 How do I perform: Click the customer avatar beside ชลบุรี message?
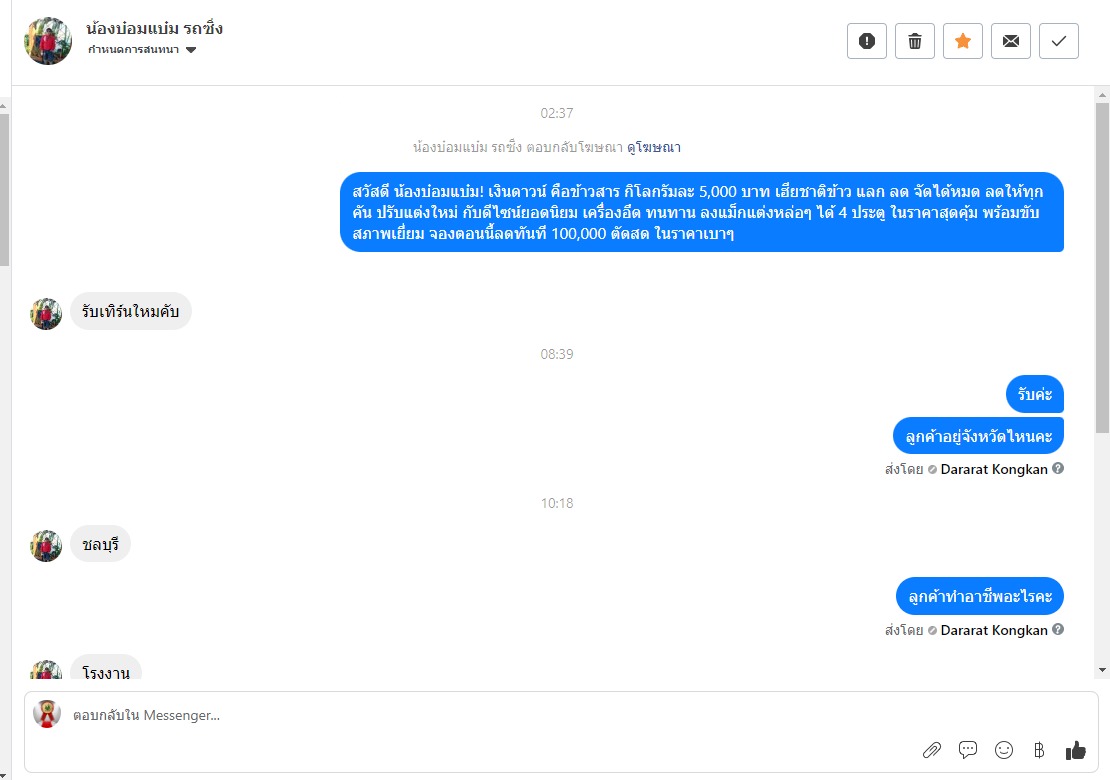[46, 545]
